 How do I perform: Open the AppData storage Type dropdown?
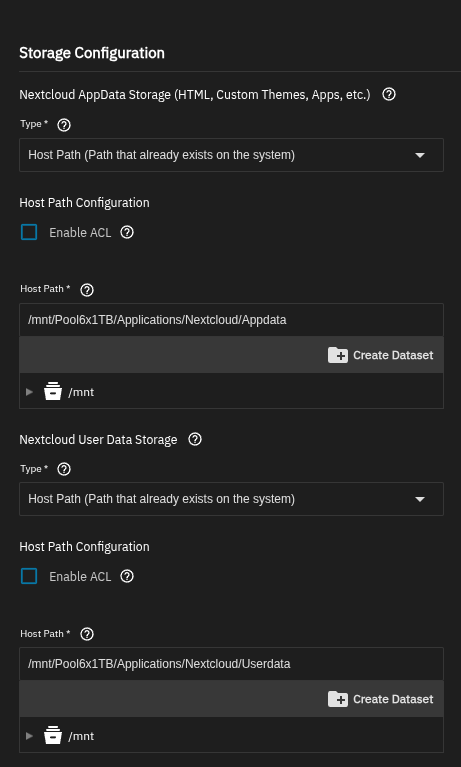[231, 155]
